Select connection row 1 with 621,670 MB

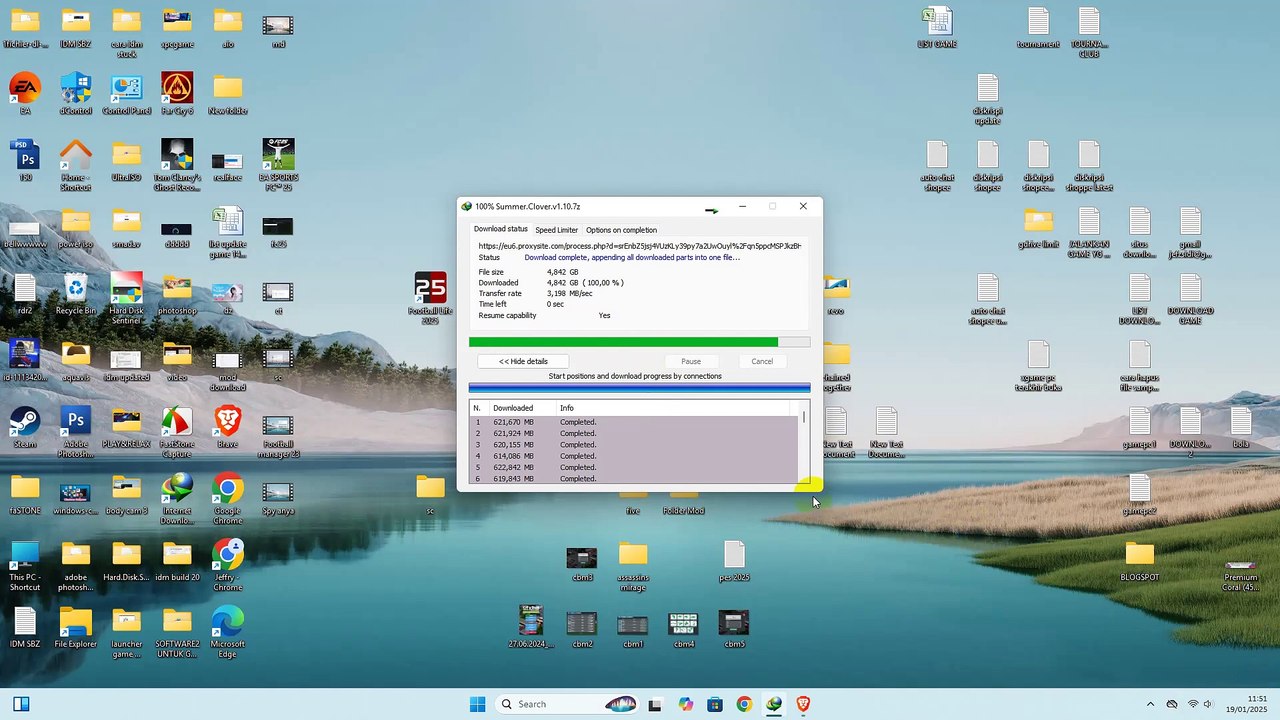click(634, 422)
